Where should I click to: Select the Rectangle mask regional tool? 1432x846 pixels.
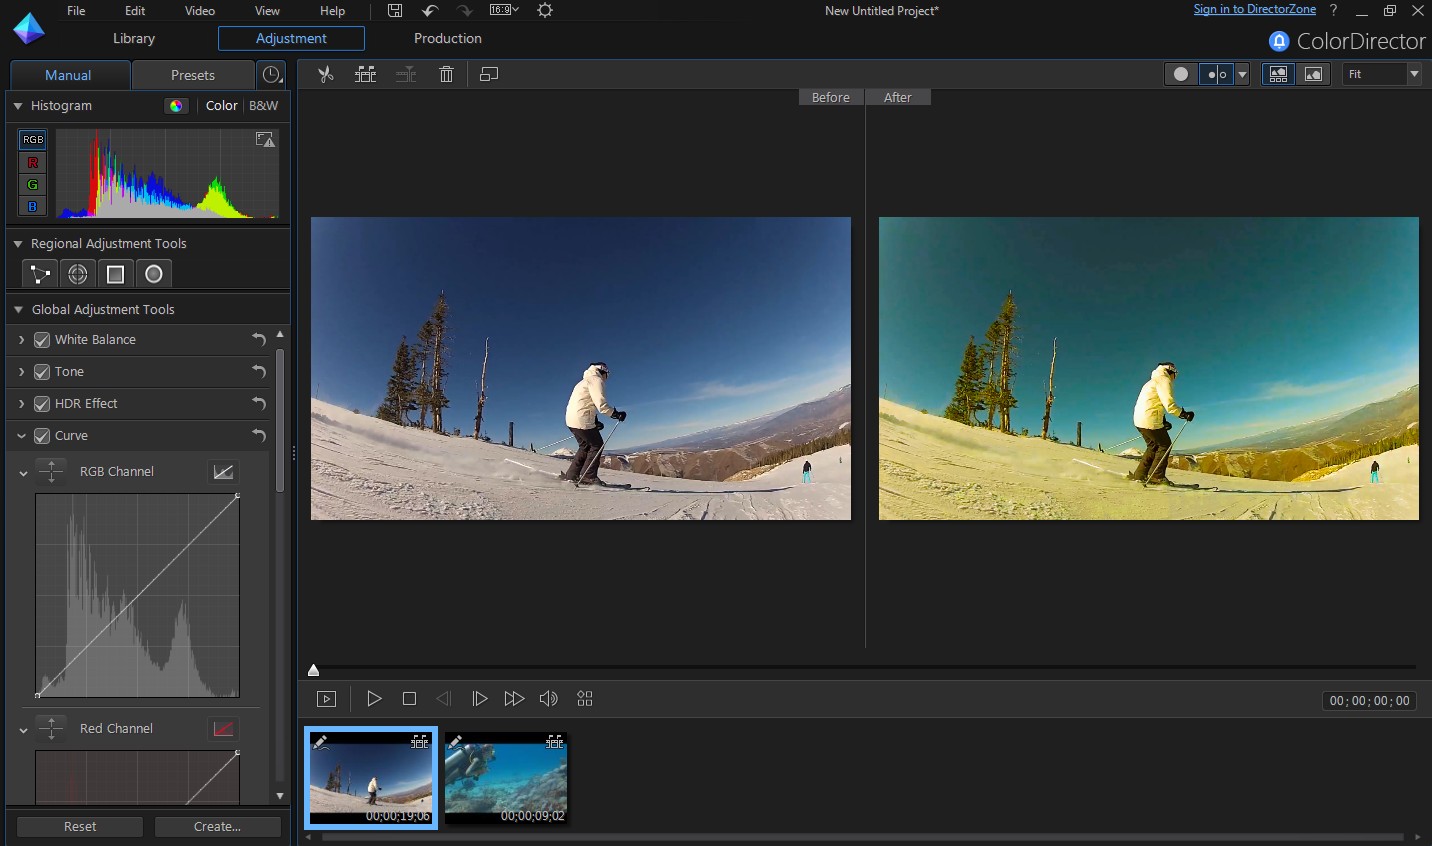click(x=115, y=273)
